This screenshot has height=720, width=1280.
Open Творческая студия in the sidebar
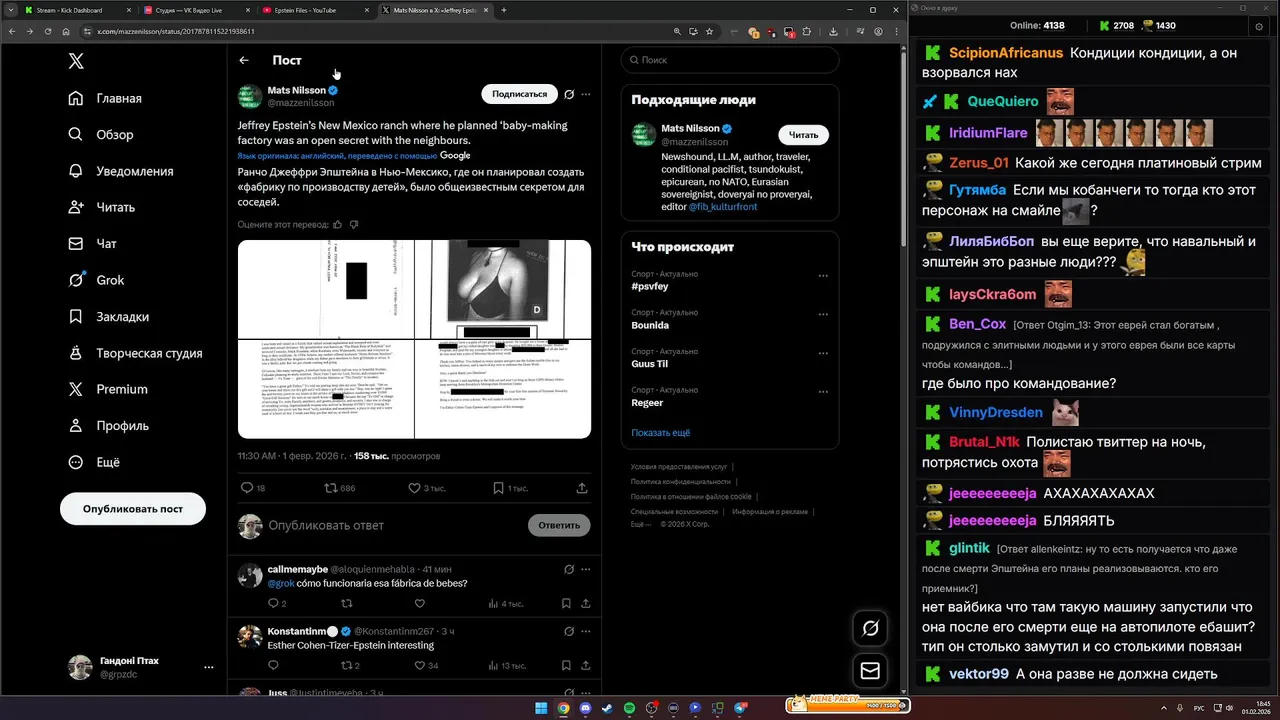135,353
